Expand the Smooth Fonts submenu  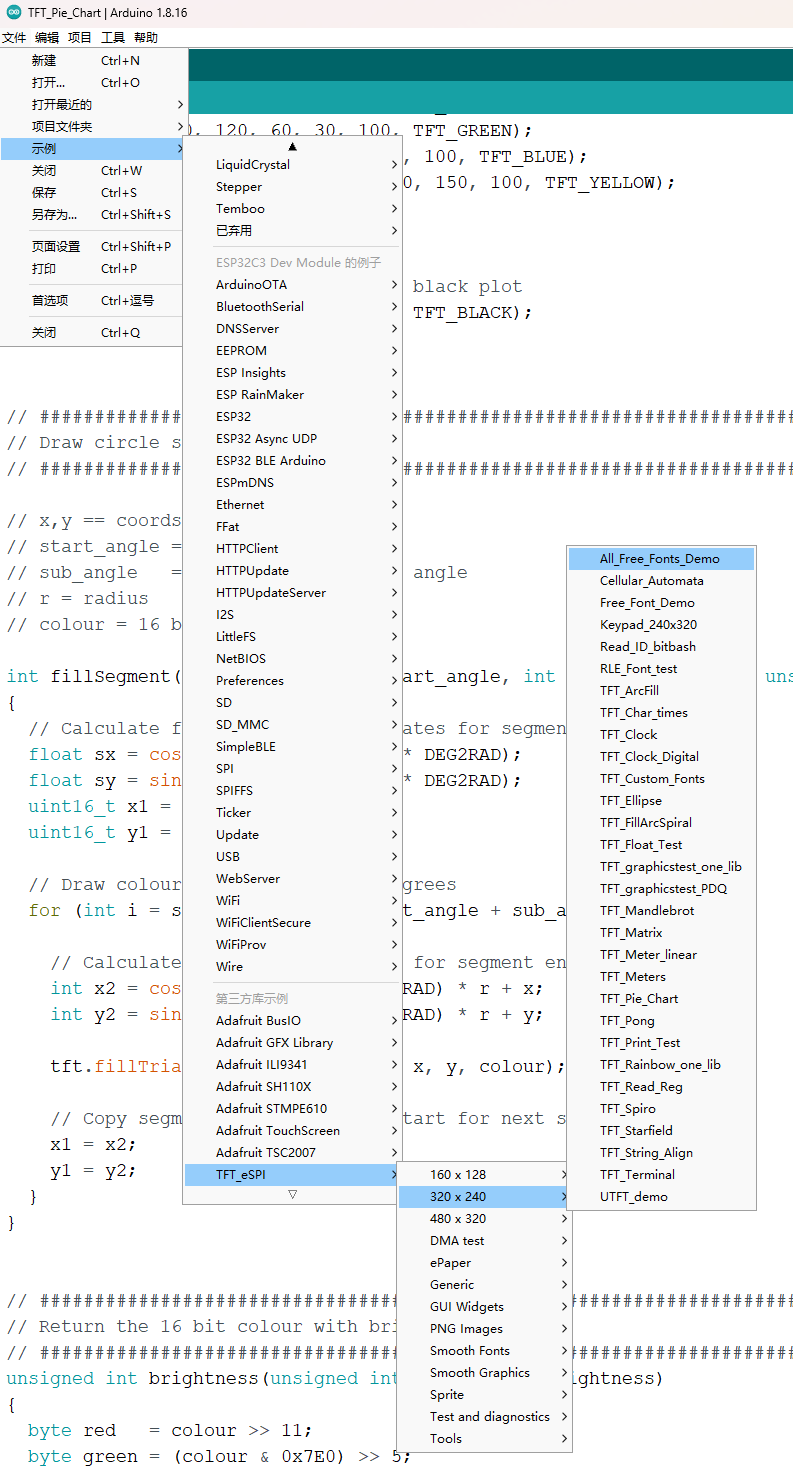pos(469,1350)
